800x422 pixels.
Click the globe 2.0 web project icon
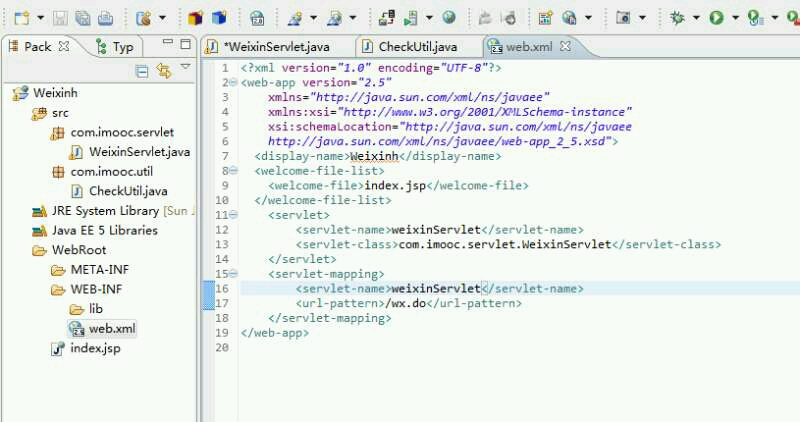(257, 19)
